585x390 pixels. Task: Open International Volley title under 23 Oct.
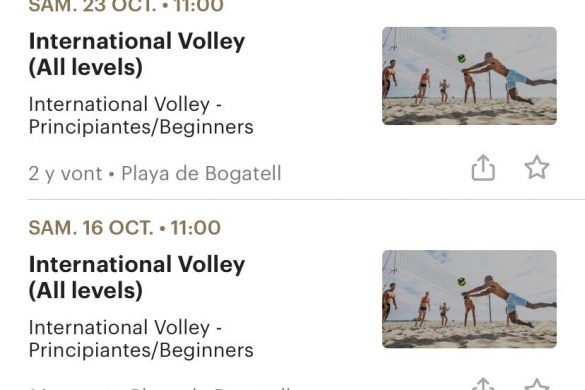[x=137, y=54]
